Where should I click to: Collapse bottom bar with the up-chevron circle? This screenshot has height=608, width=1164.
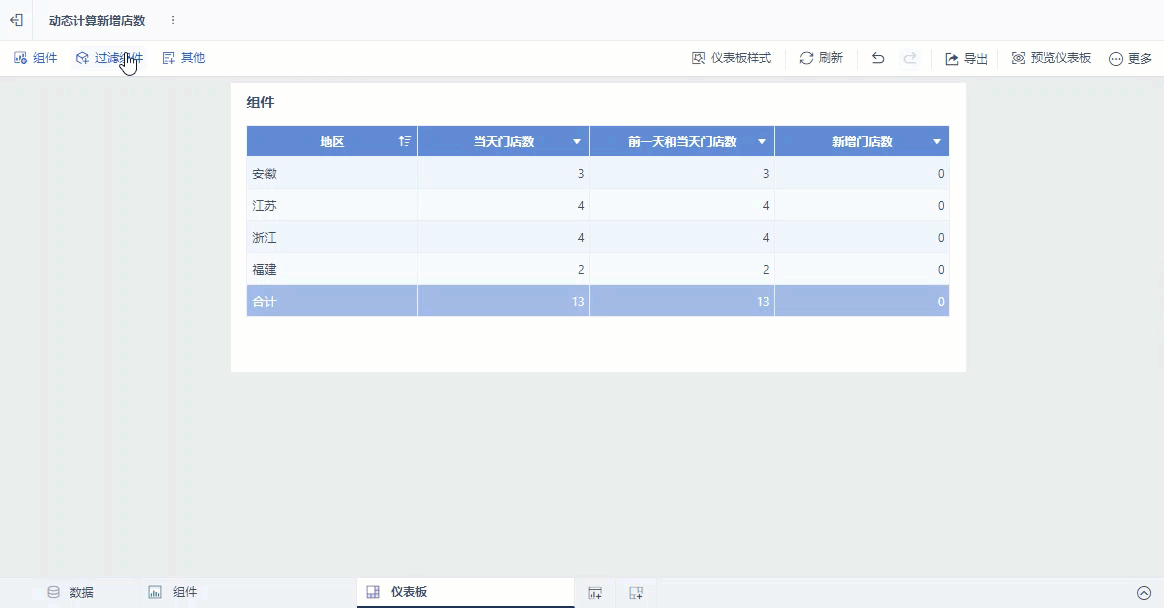coord(1144,592)
